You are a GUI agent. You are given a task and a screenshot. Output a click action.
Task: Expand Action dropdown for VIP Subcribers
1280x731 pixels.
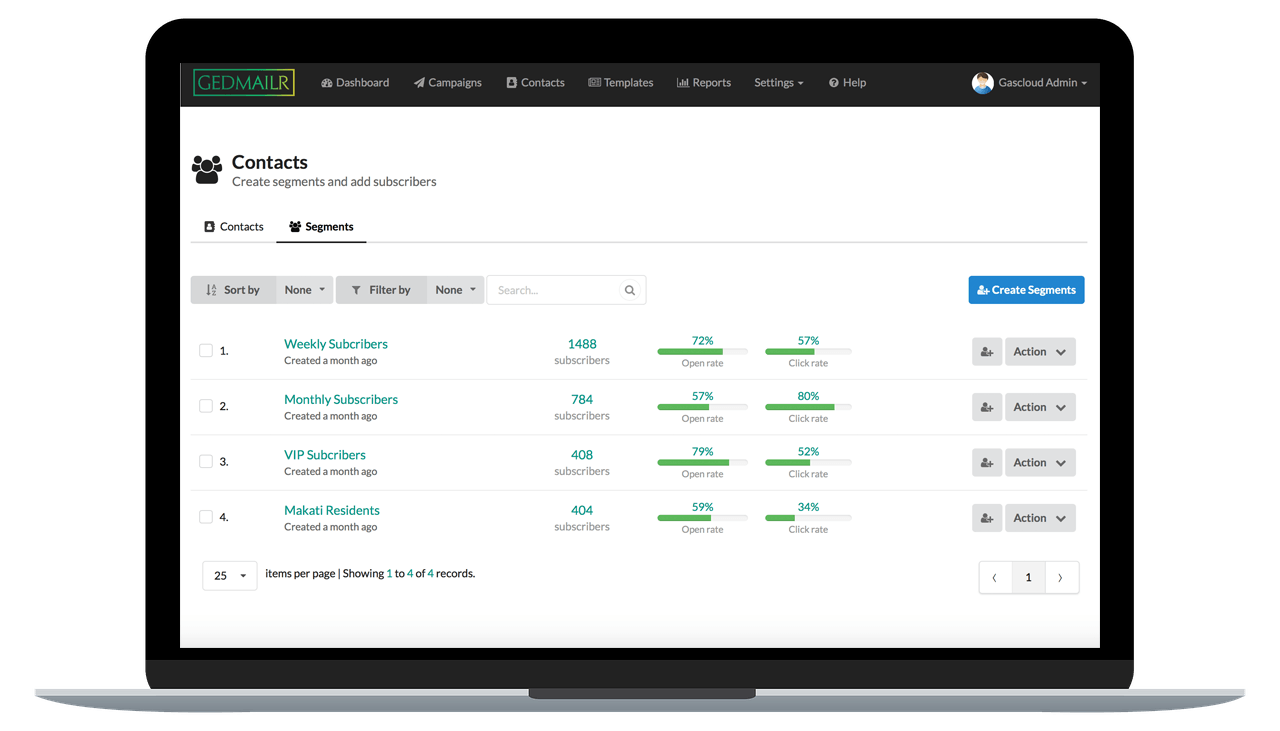point(1040,462)
